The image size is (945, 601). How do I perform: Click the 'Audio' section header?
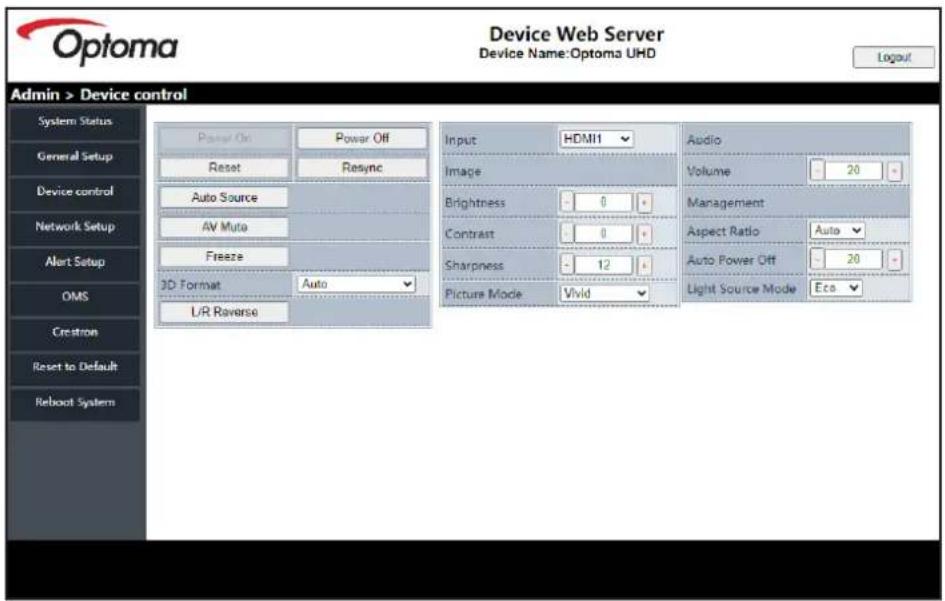(x=704, y=140)
